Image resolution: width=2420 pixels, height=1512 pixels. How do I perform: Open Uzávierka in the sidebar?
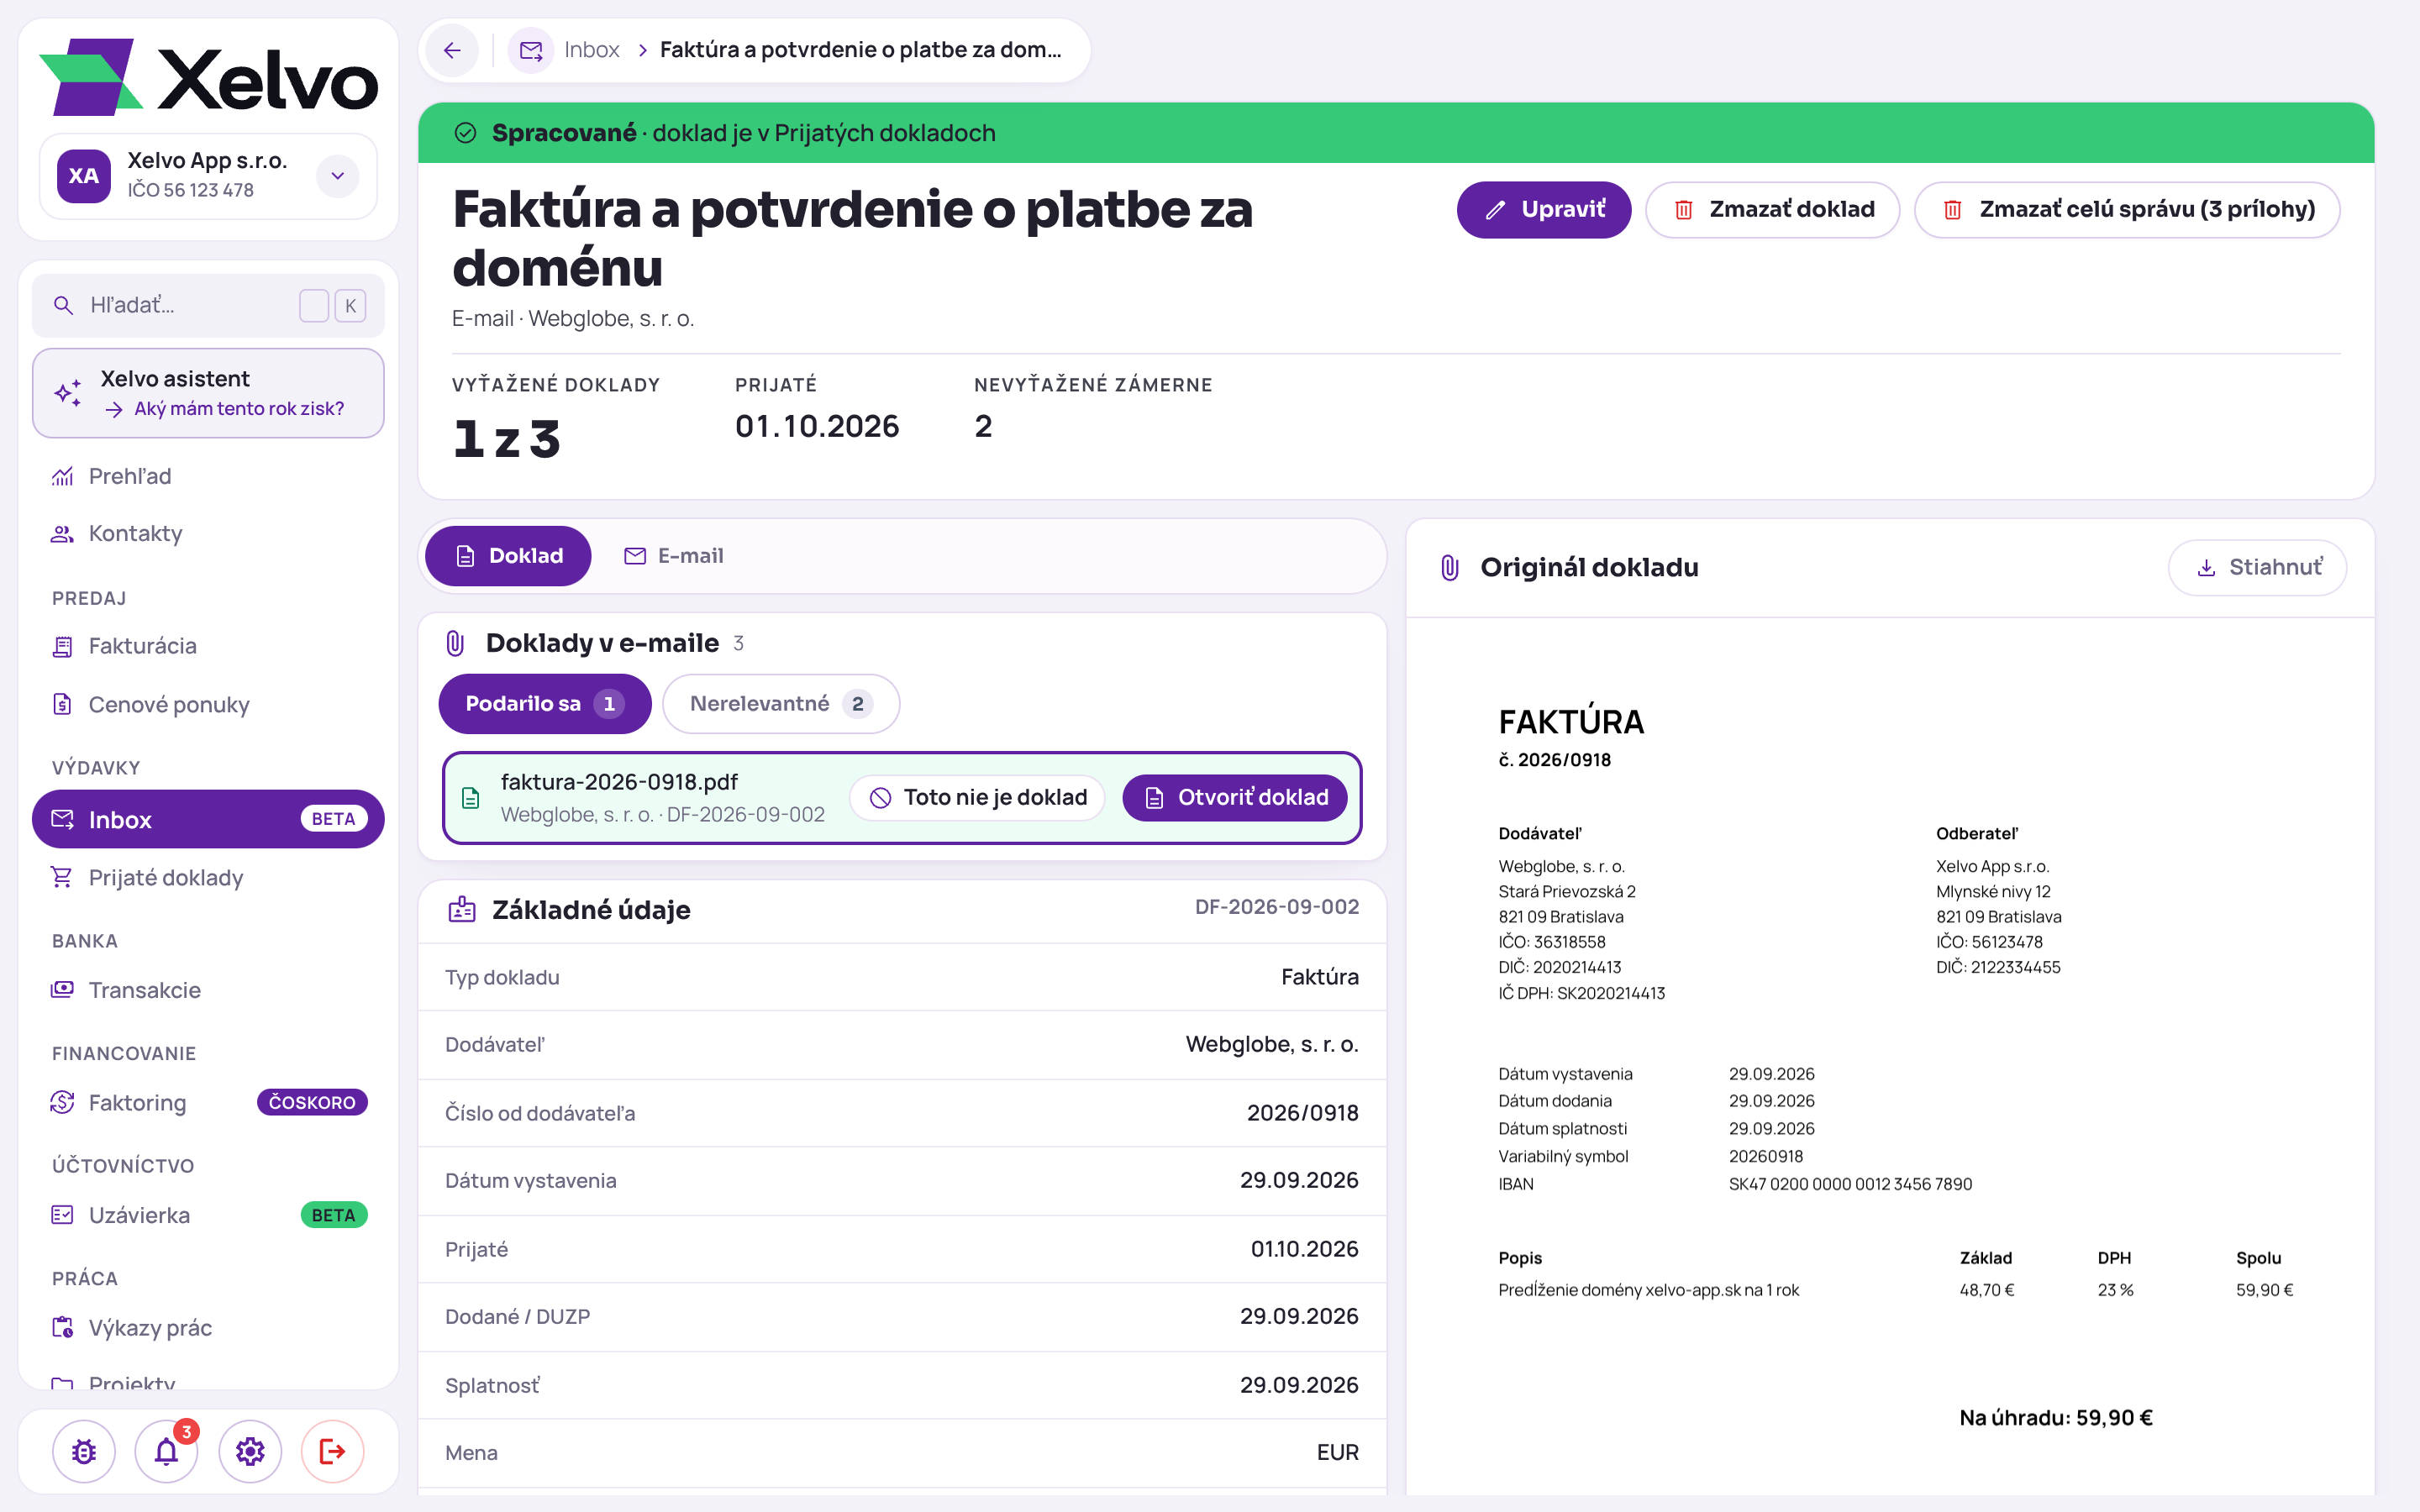[x=208, y=1215]
